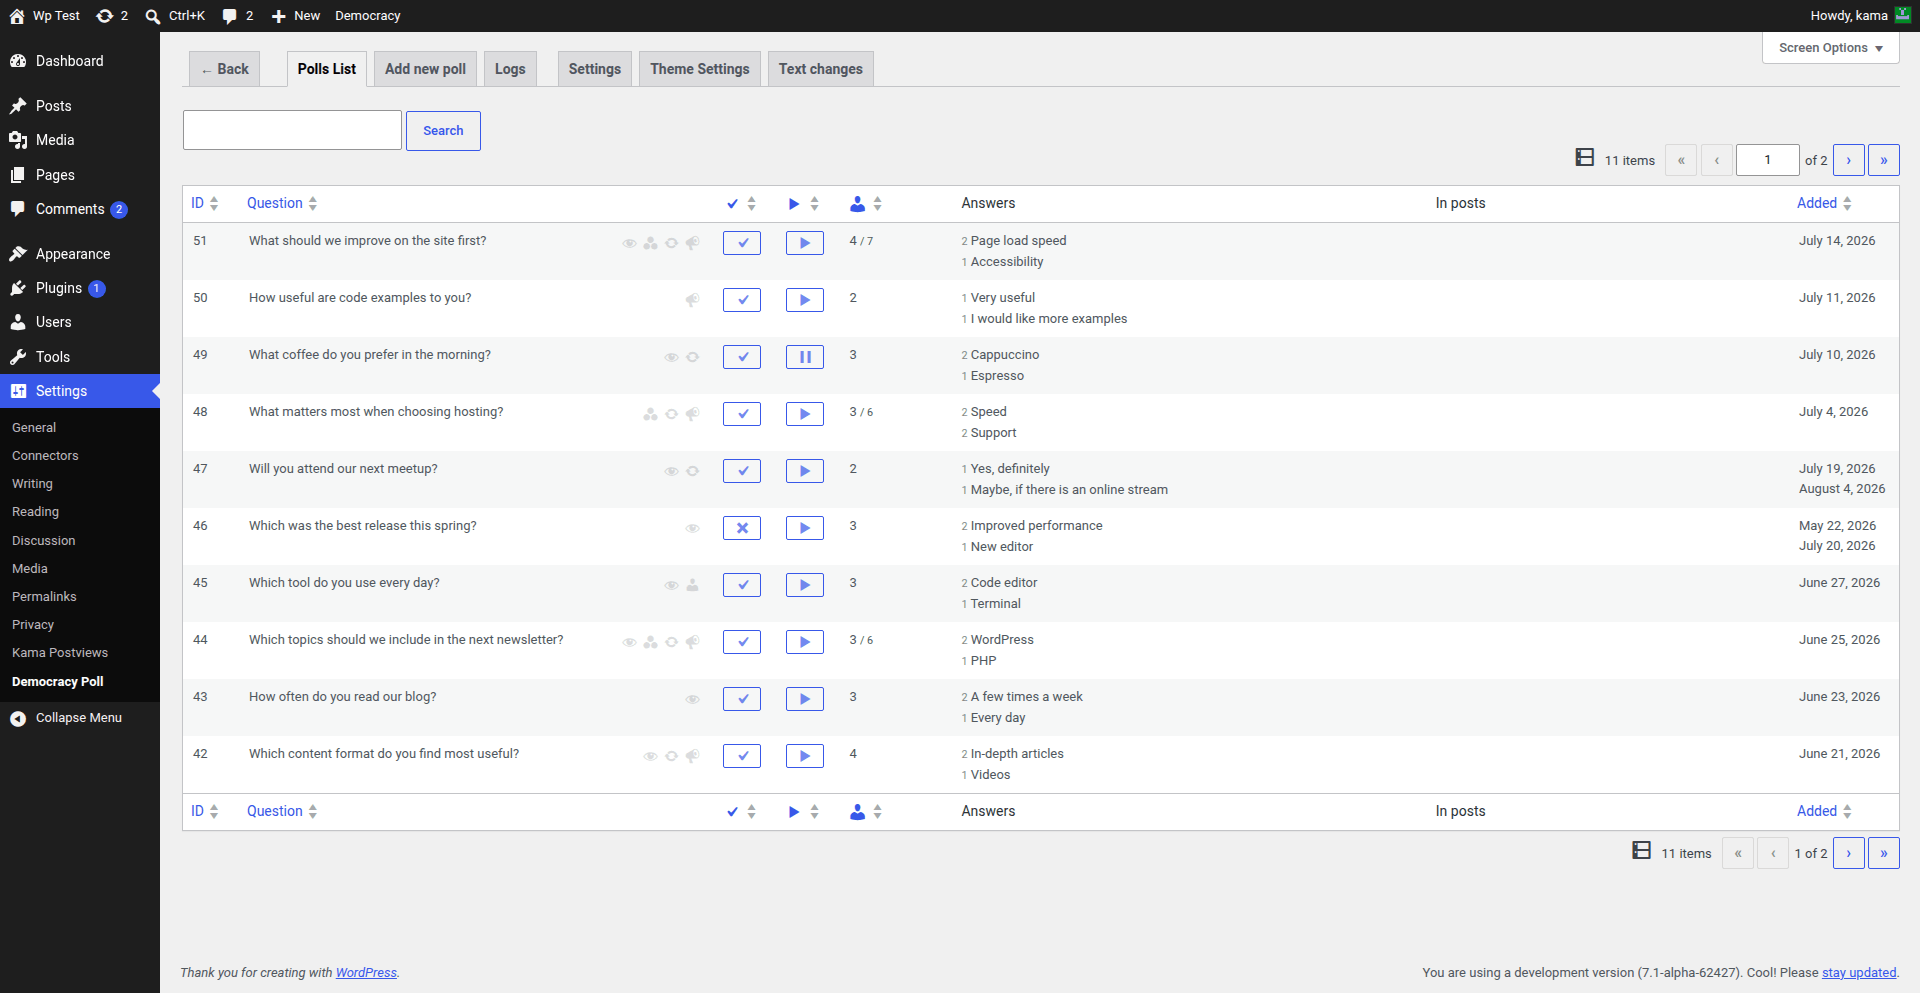The height and width of the screenshot is (993, 1920).
Task: Click megaphone icon on poll 50 row
Action: [692, 300]
